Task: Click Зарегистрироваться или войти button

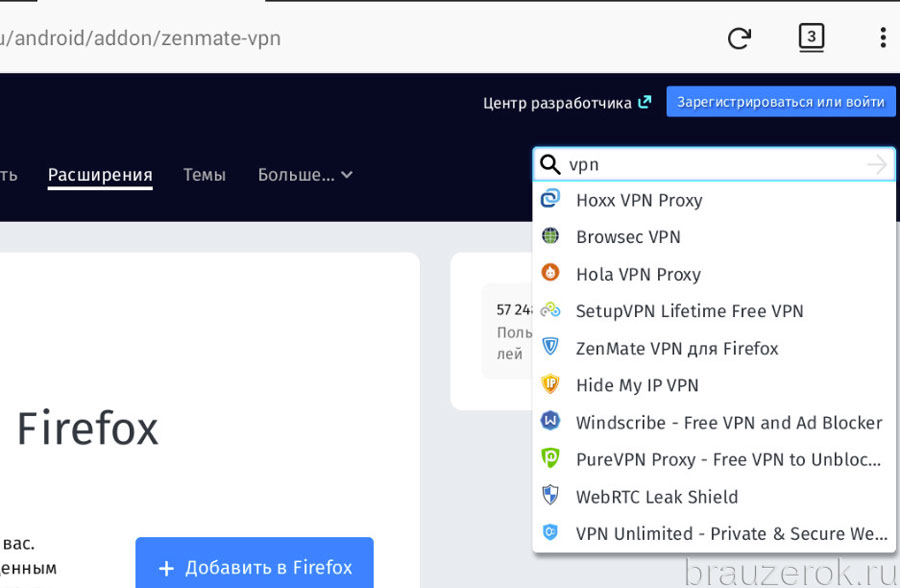Action: coord(781,102)
